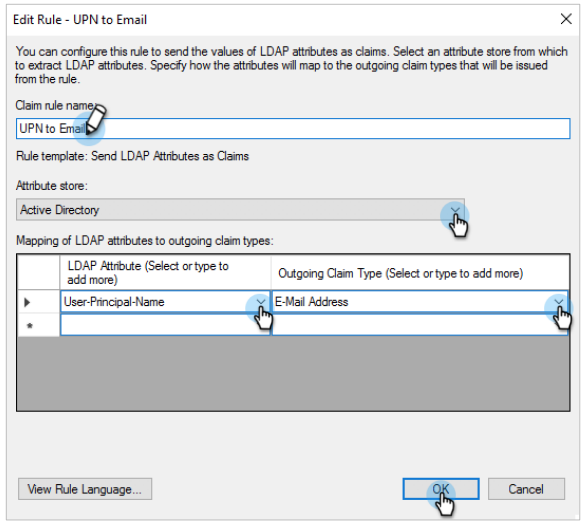The height and width of the screenshot is (526, 588).
Task: Confirm the rule with OK
Action: 441,489
